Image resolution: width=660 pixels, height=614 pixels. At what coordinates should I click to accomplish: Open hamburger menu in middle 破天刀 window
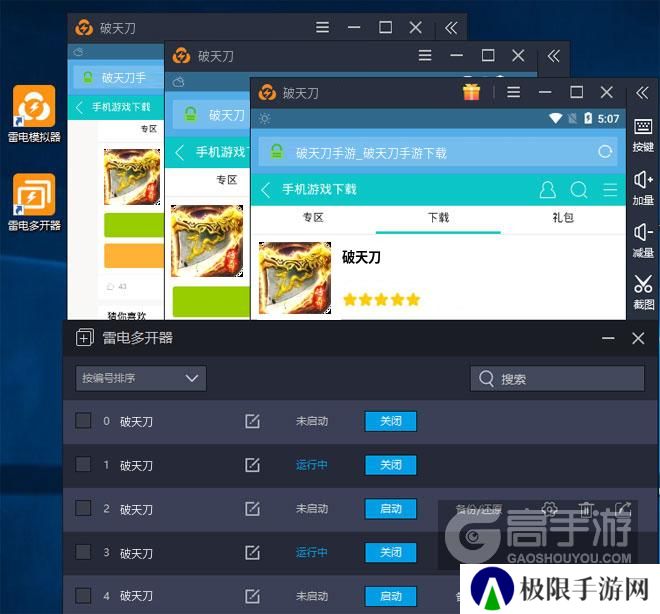pyautogui.click(x=425, y=56)
